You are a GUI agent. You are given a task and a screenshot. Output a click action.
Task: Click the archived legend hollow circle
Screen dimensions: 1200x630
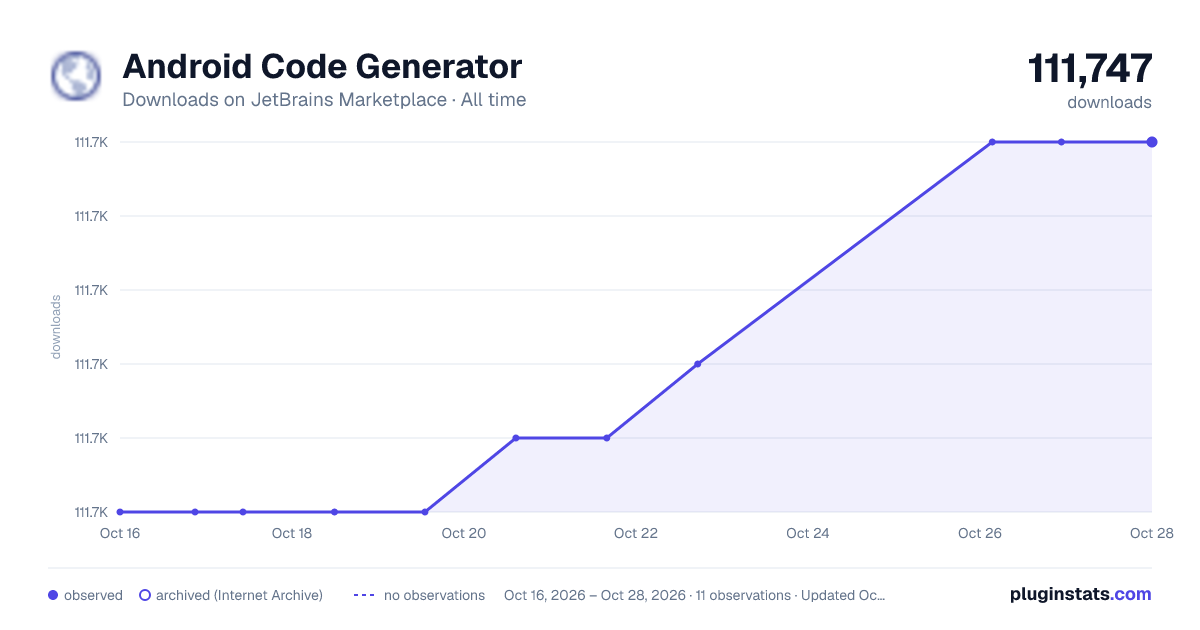click(x=145, y=595)
